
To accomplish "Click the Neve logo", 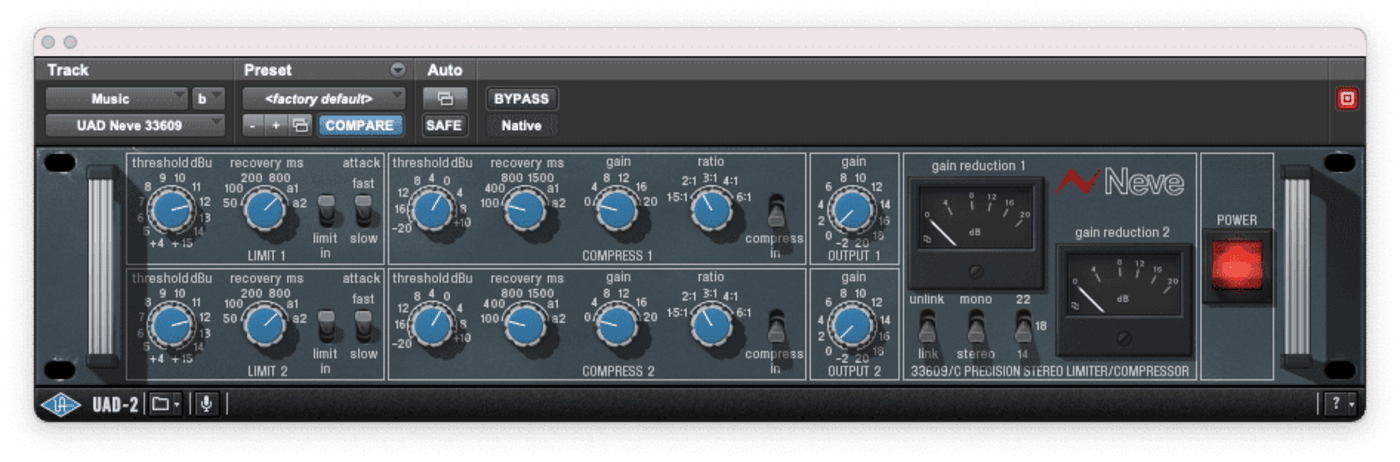I will pyautogui.click(x=1120, y=182).
